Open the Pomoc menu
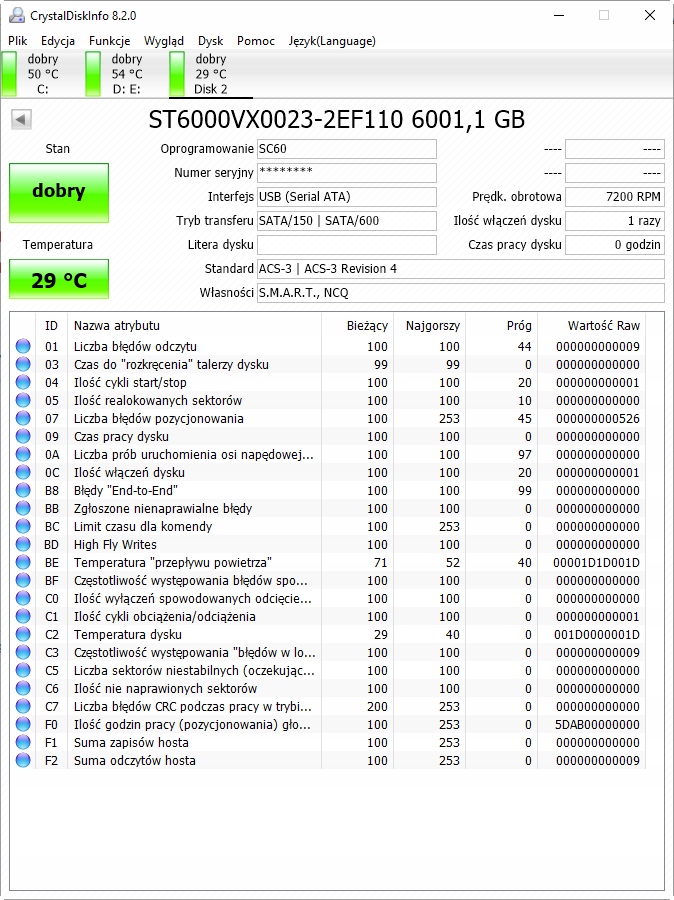 pyautogui.click(x=255, y=41)
